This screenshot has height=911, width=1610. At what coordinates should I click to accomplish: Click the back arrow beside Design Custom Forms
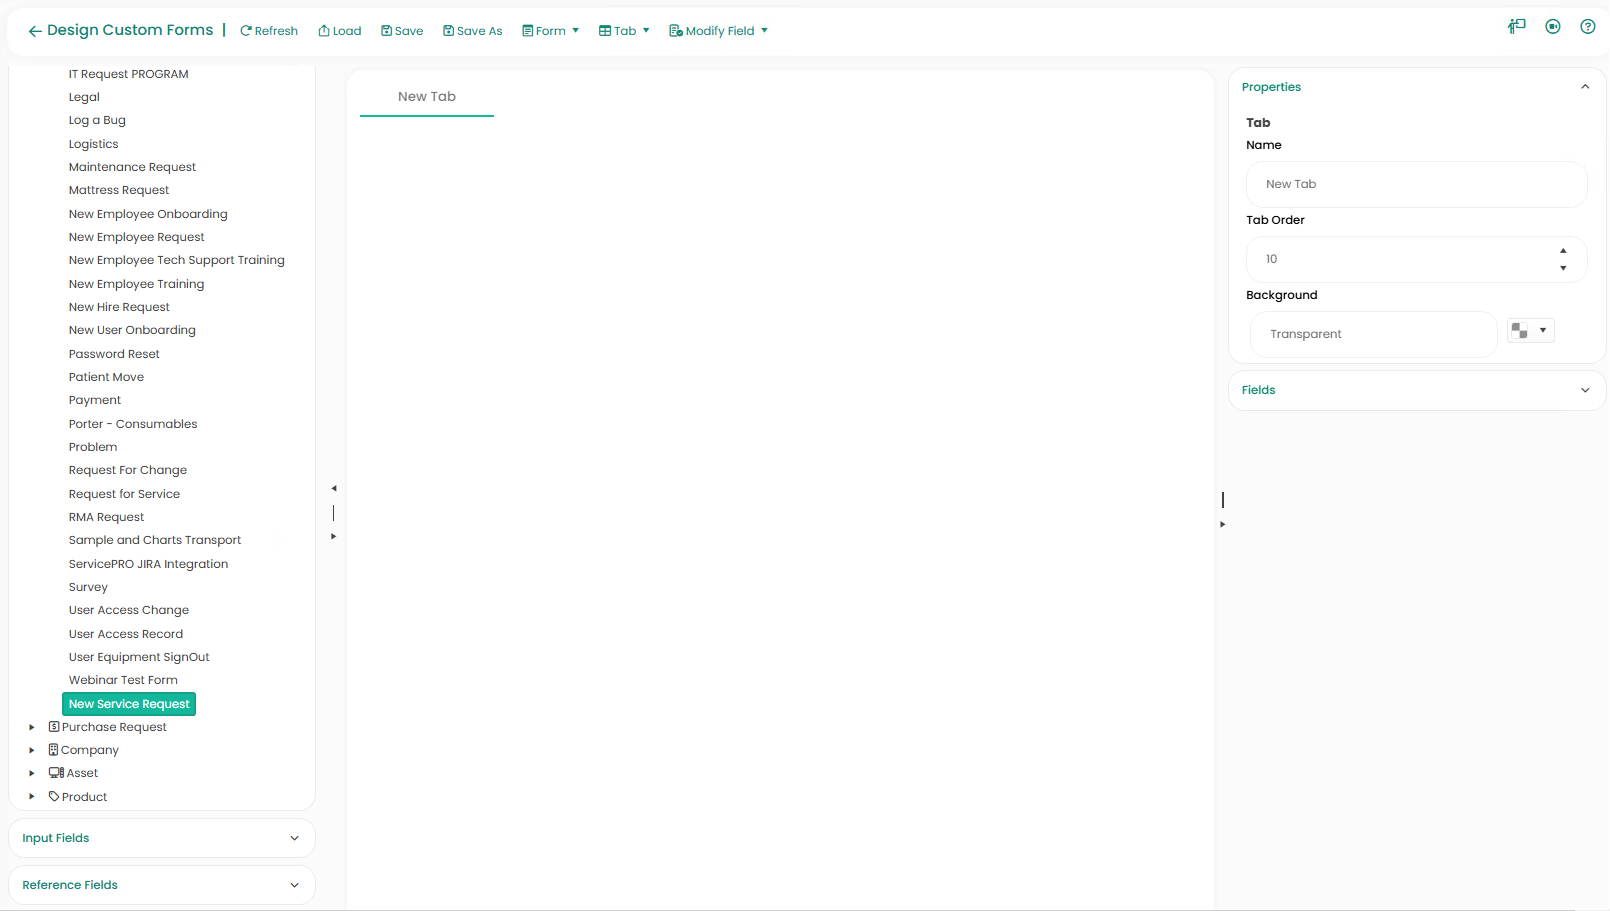point(34,31)
